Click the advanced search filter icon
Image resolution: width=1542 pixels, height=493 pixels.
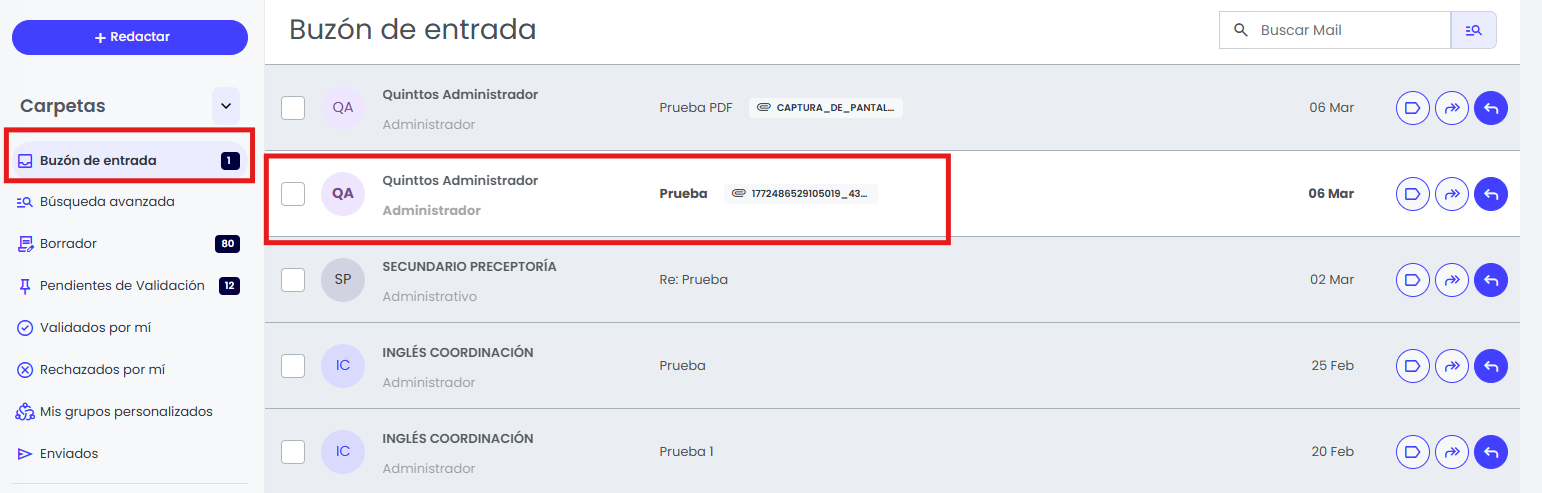(x=1473, y=30)
